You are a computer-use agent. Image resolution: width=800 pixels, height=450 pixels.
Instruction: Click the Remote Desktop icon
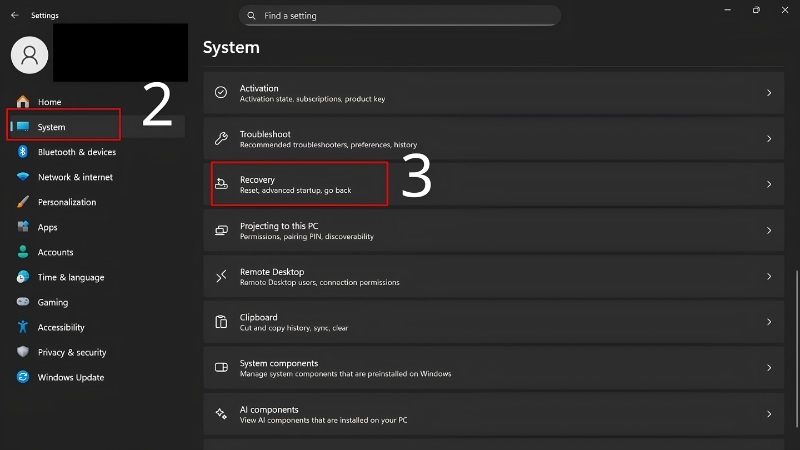[221, 276]
